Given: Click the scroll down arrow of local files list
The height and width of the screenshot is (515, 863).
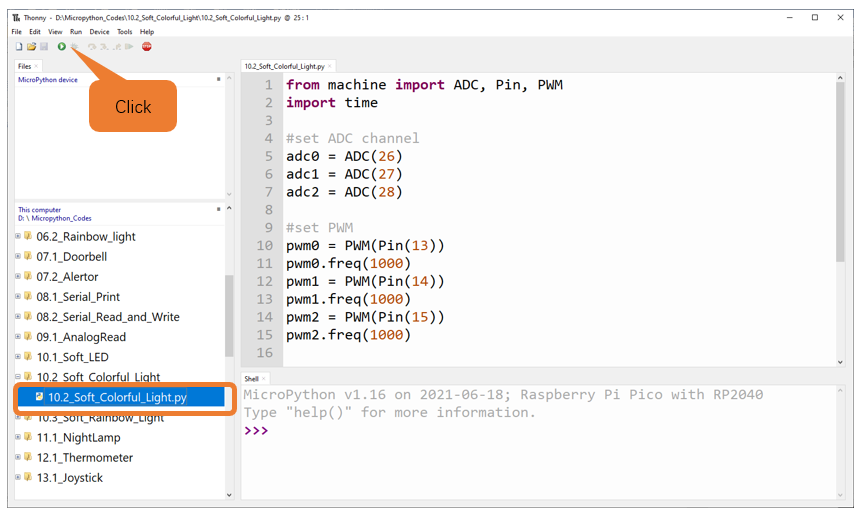Looking at the screenshot, I should (230, 495).
